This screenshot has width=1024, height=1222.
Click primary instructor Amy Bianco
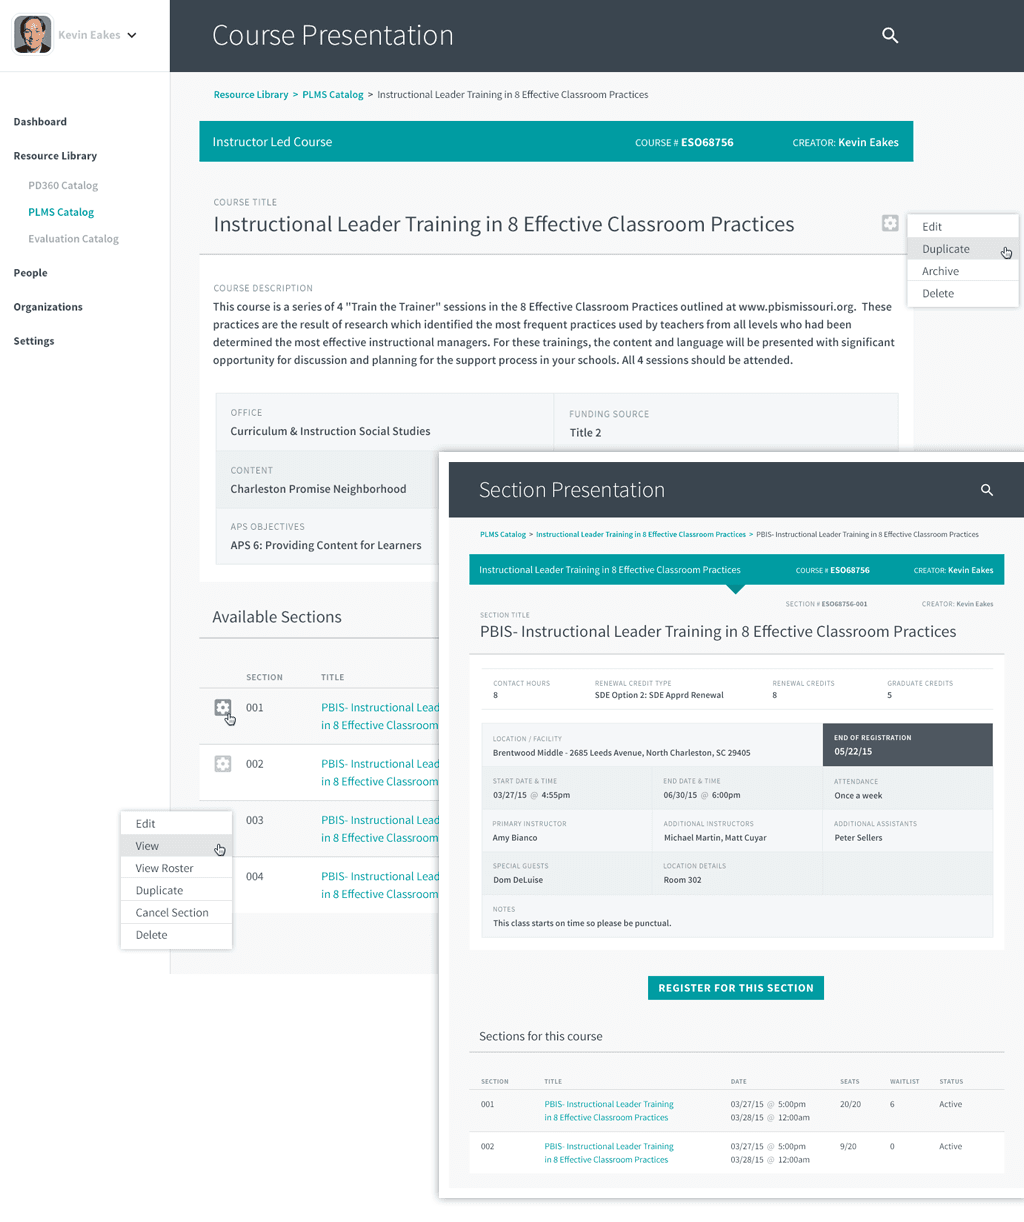point(515,838)
